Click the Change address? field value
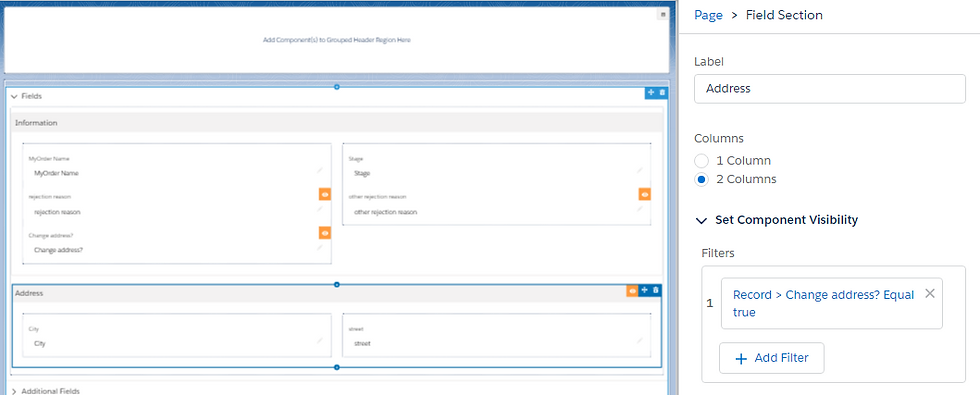 [x=58, y=249]
